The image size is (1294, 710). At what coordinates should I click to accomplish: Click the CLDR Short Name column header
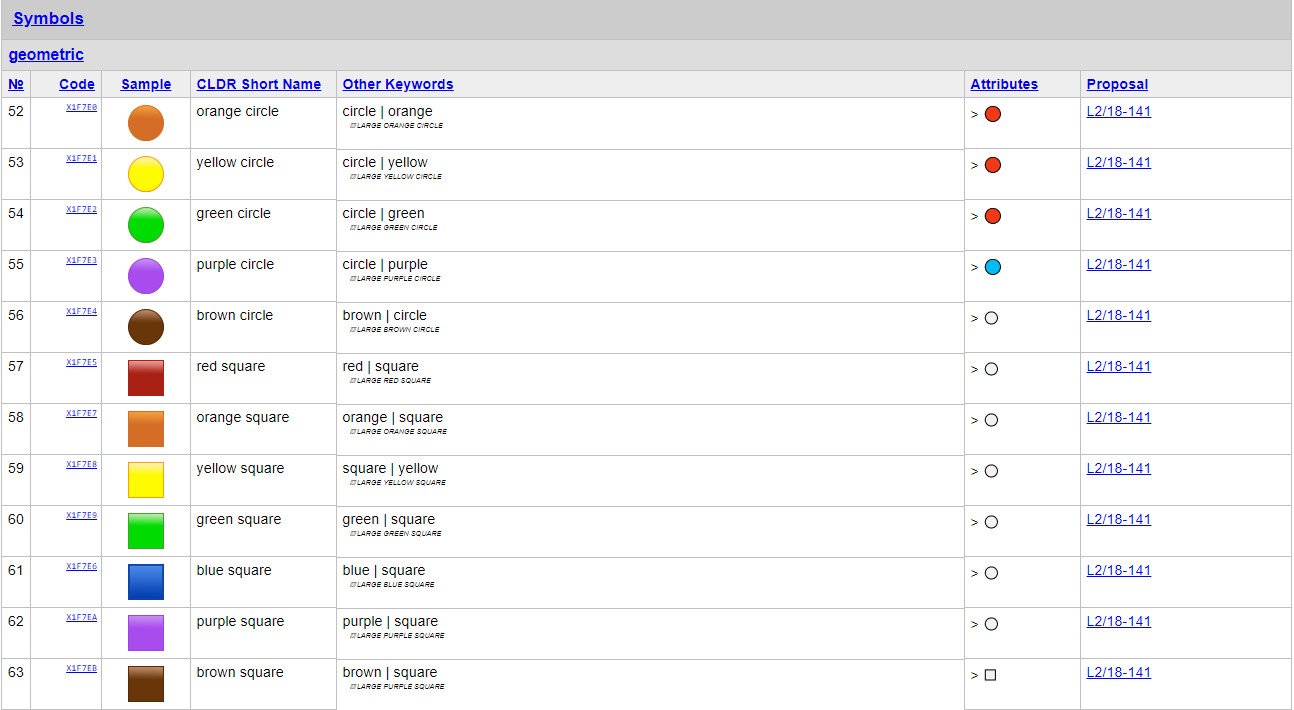pos(259,85)
